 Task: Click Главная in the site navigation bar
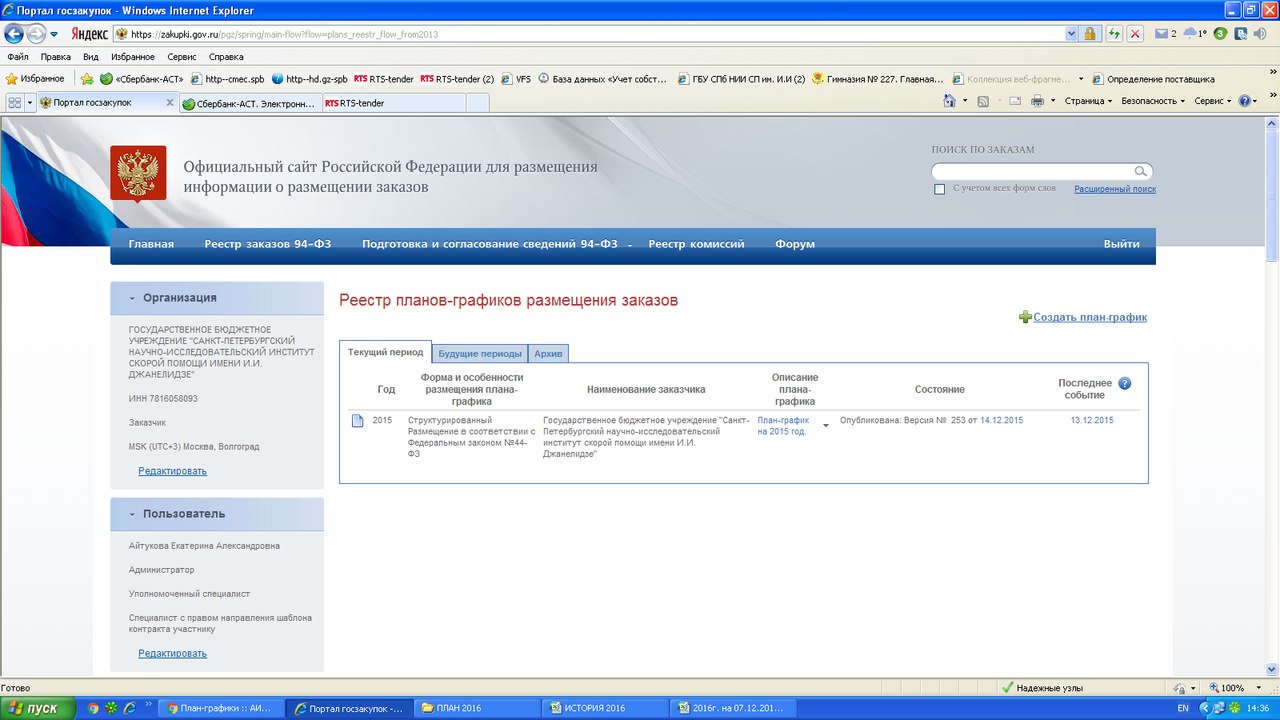pyautogui.click(x=151, y=244)
